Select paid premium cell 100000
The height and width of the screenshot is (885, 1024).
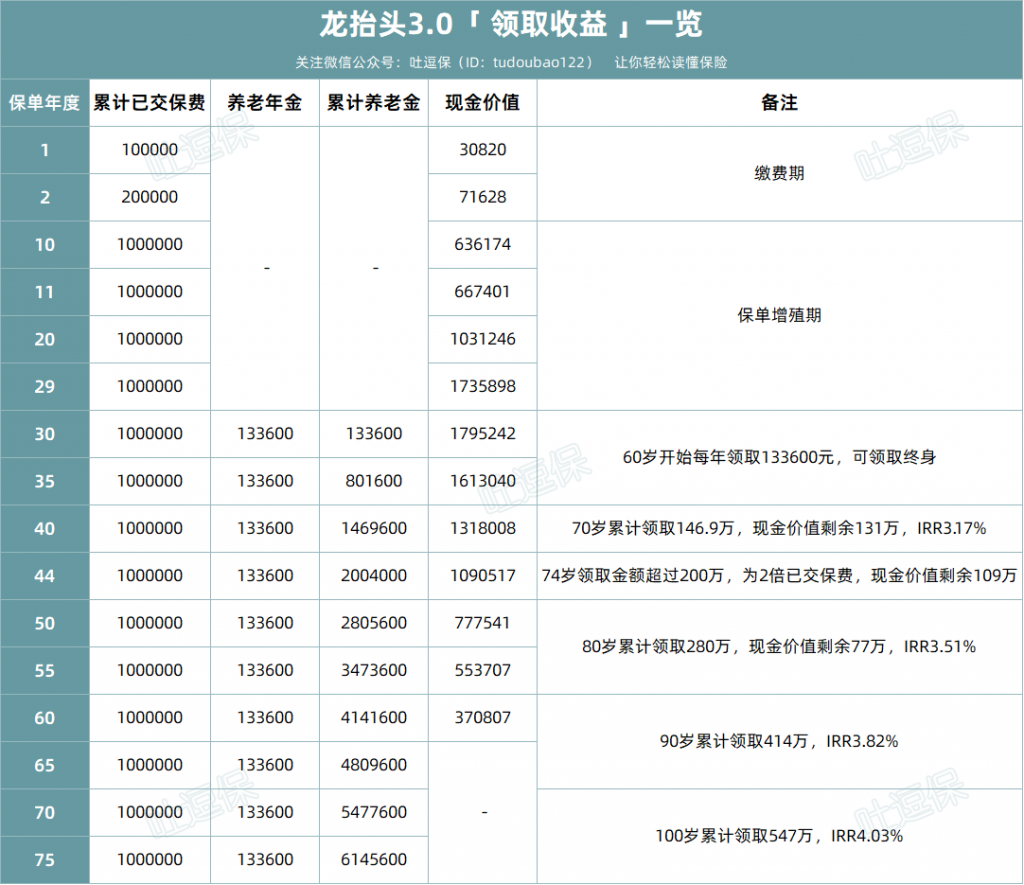point(150,150)
